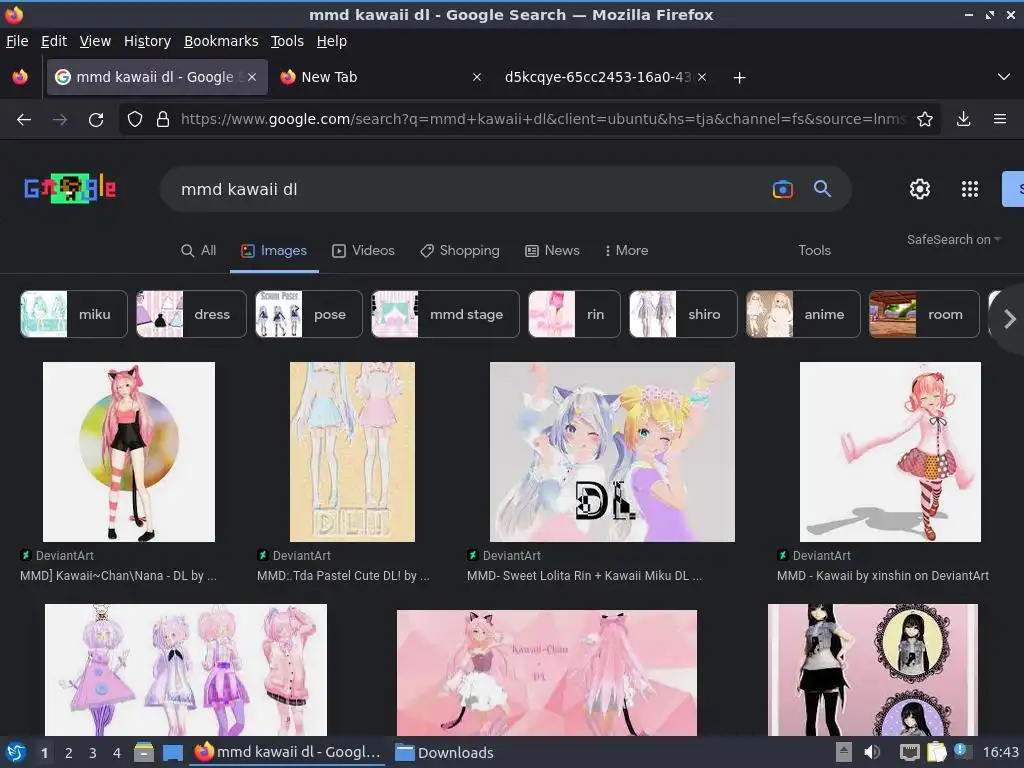Bookmark this page with the star icon
The image size is (1024, 768).
(x=925, y=119)
